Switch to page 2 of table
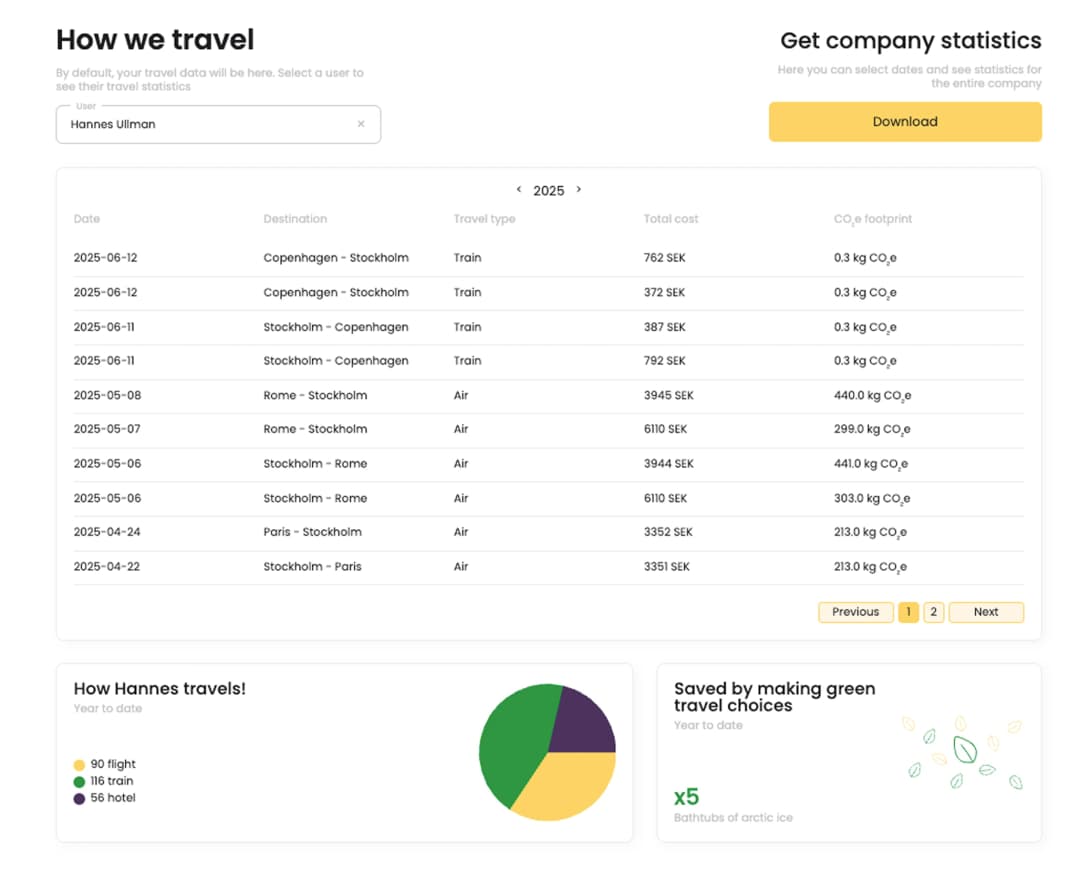The image size is (1080, 872). [x=933, y=612]
